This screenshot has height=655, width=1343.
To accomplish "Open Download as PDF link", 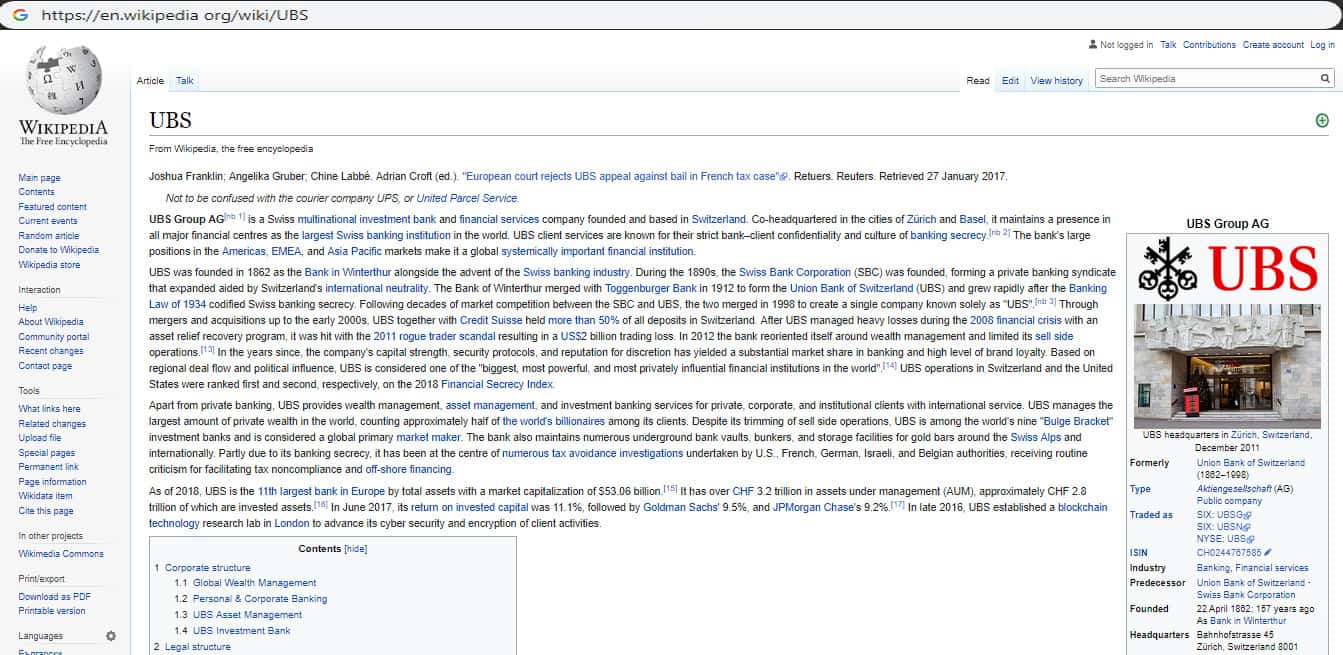I will tap(54, 597).
